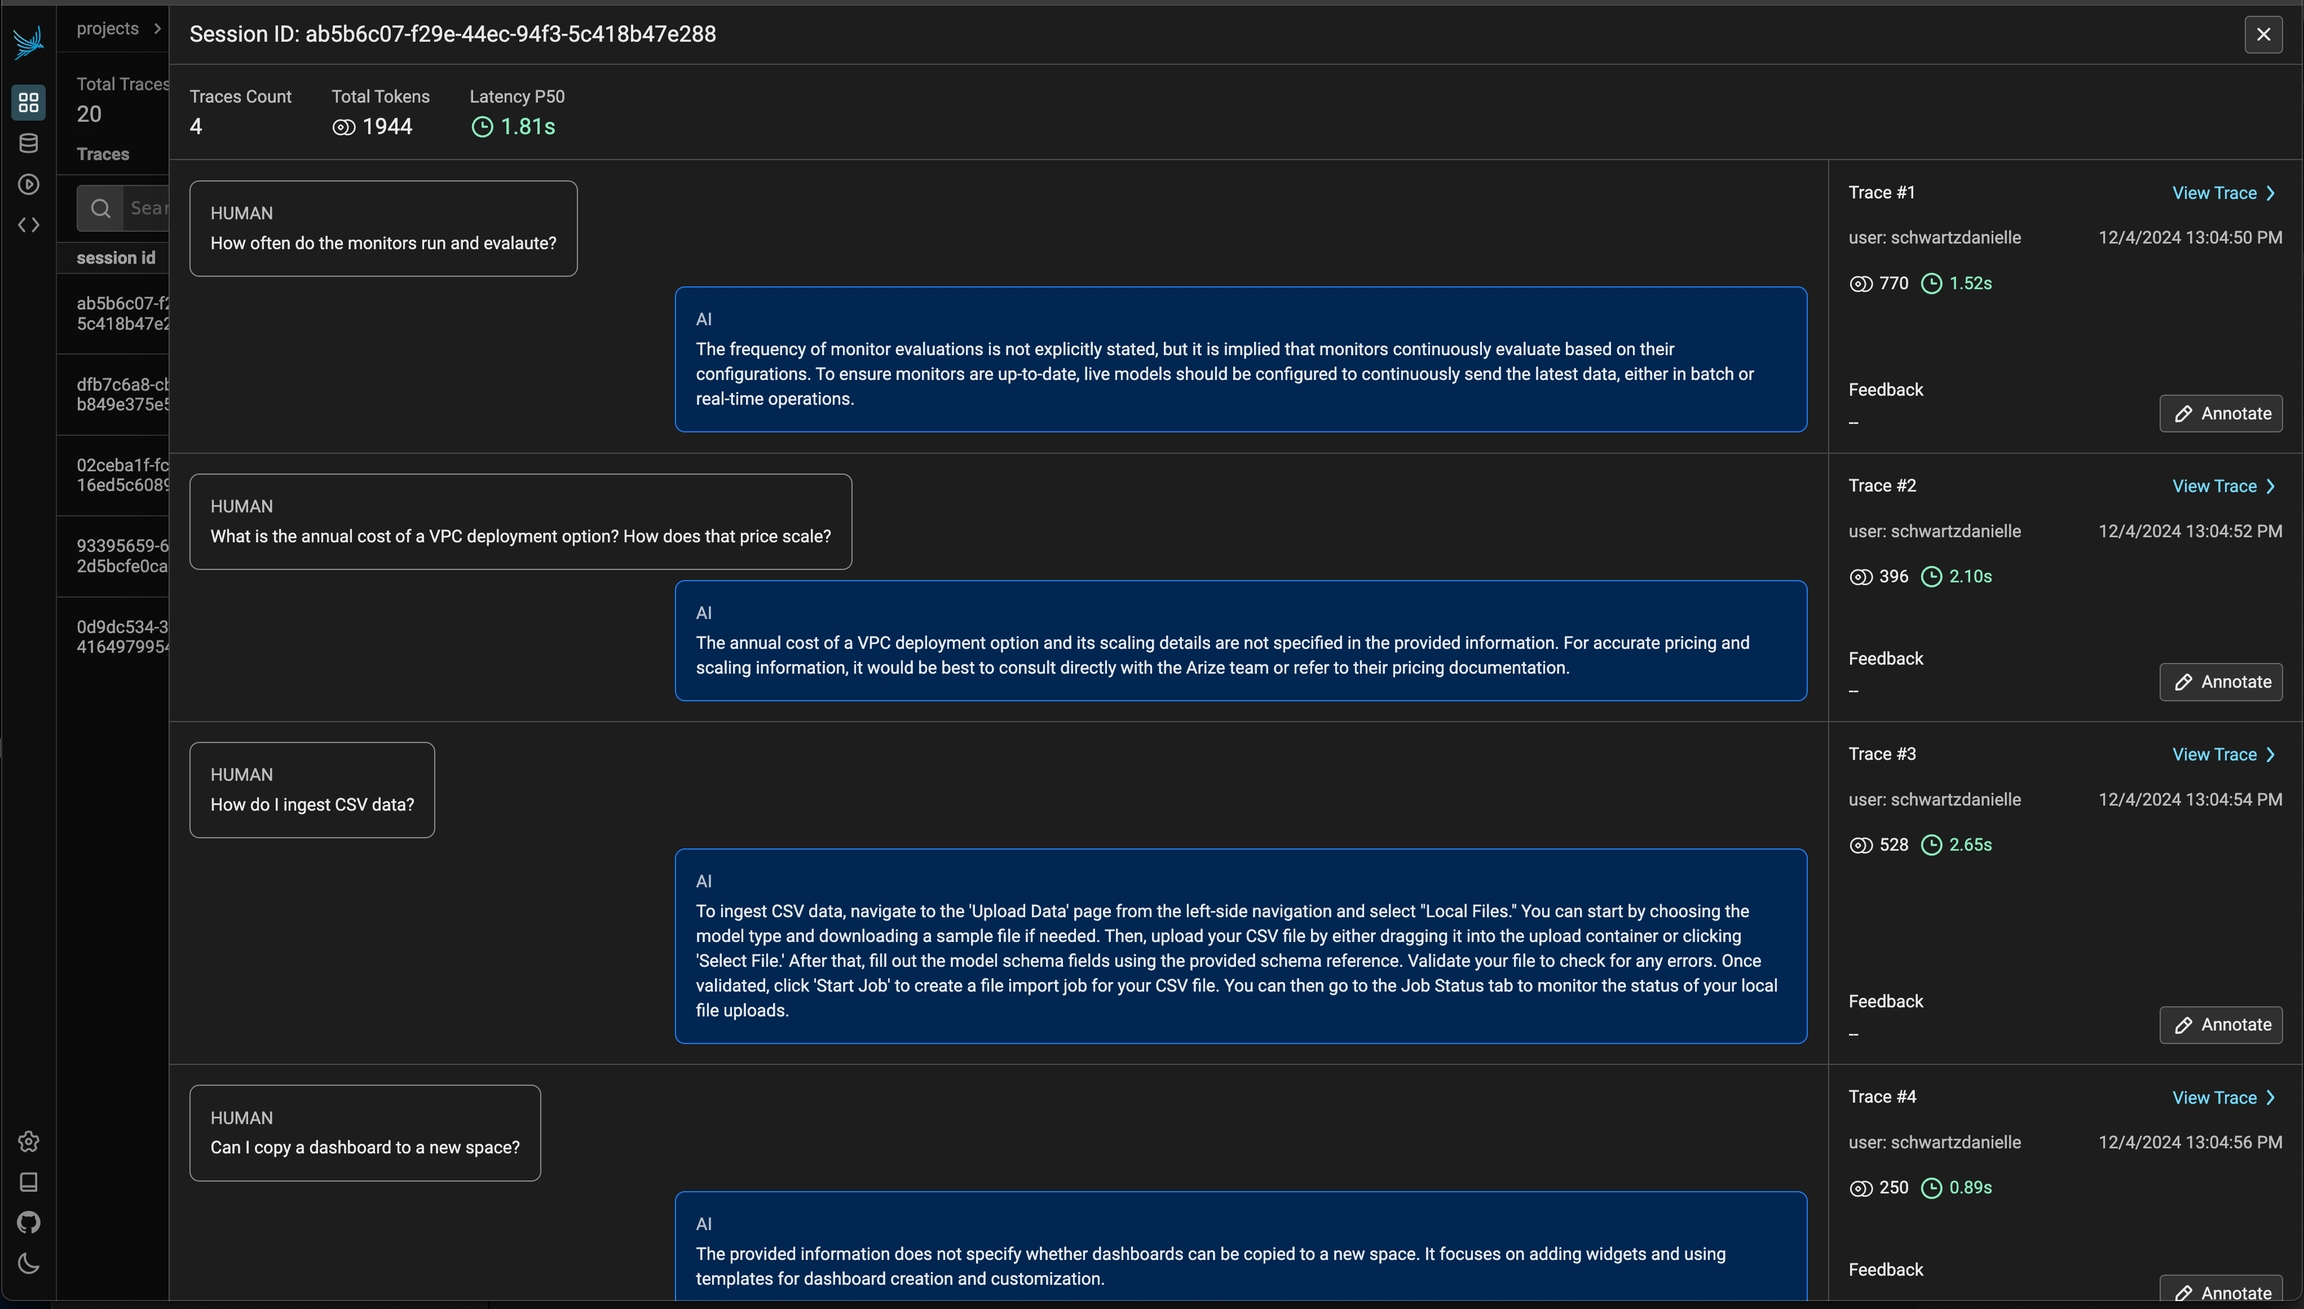2304x1309 pixels.
Task: Click the projects breadcrumb
Action: (108, 29)
